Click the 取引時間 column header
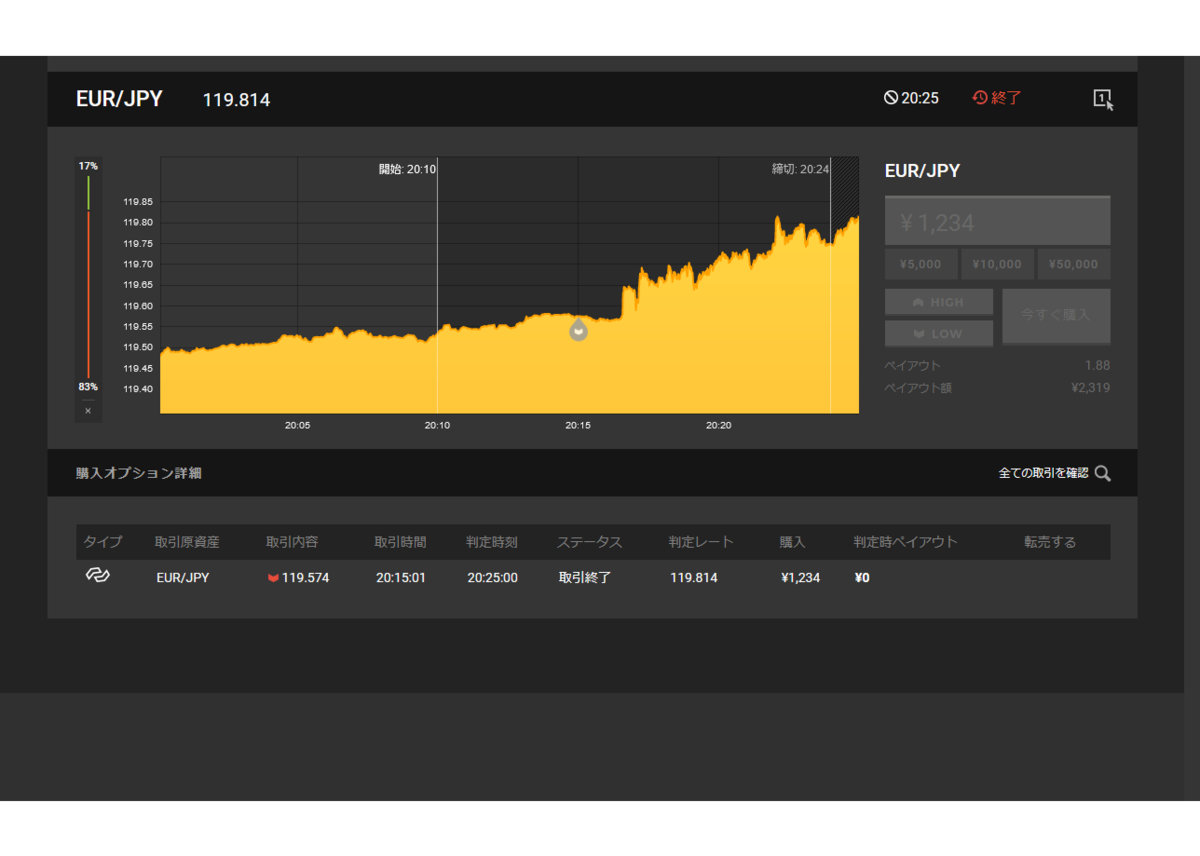 (400, 542)
